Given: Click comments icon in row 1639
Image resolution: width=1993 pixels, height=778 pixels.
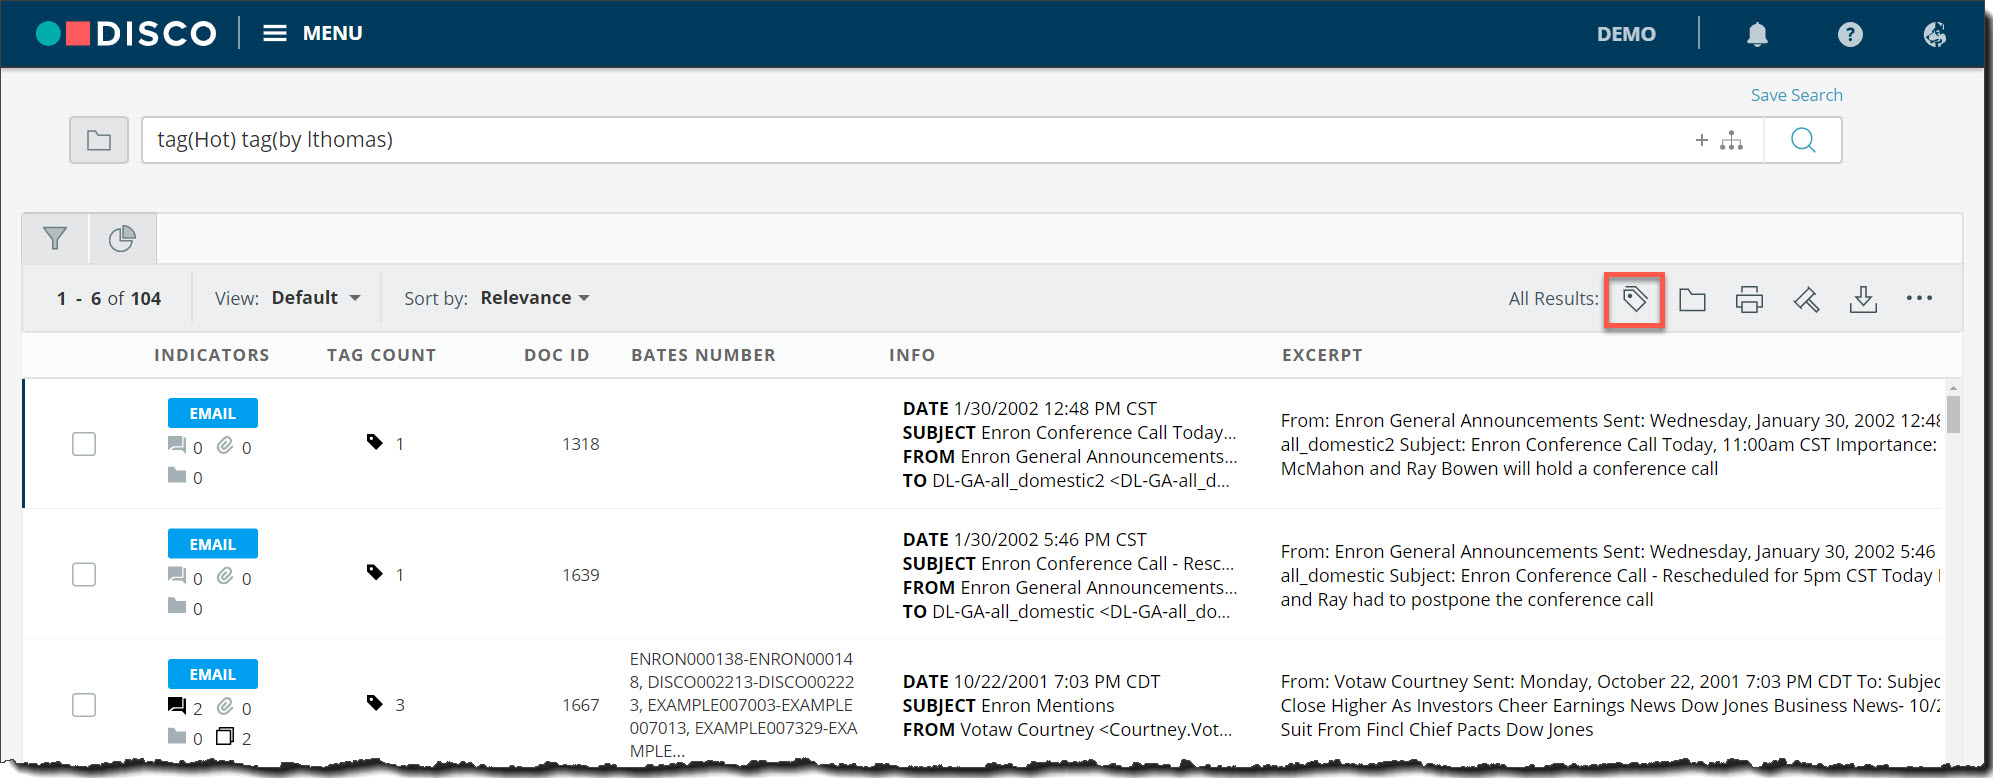Looking at the screenshot, I should pos(177,576).
